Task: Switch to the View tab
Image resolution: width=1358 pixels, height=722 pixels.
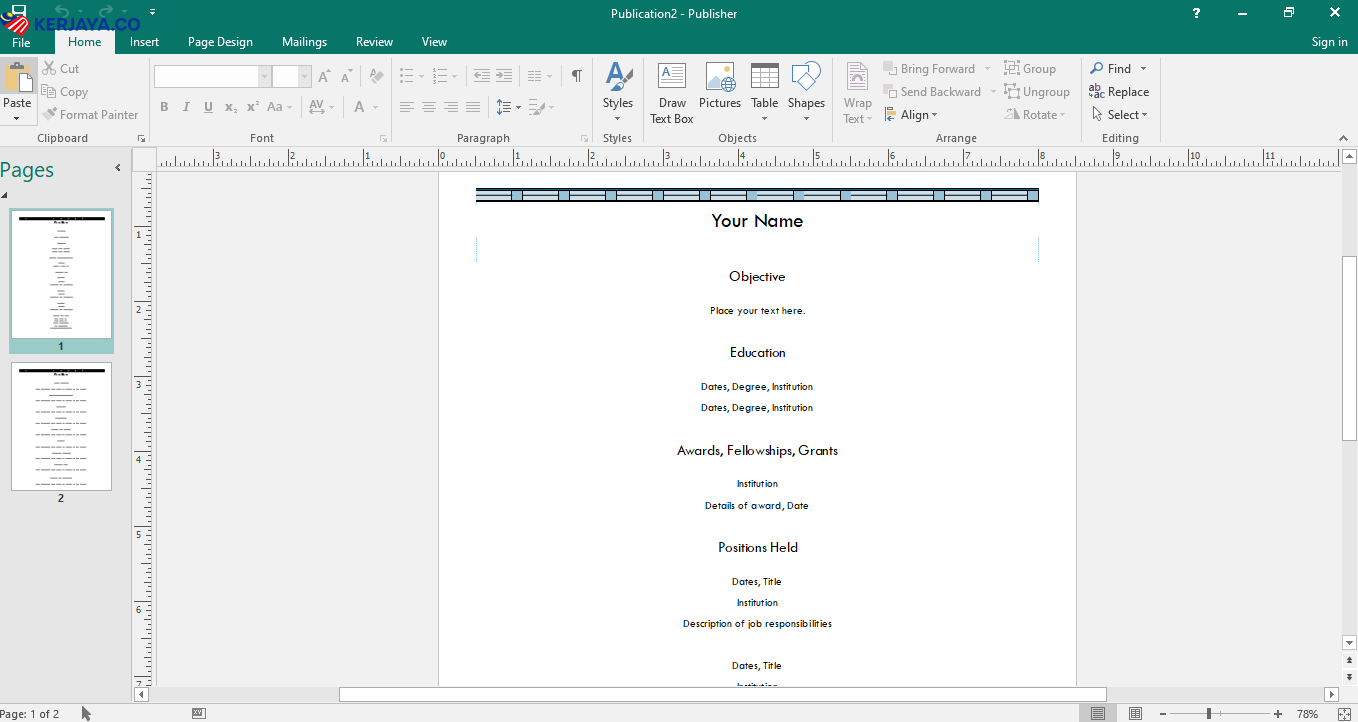Action: click(x=434, y=42)
